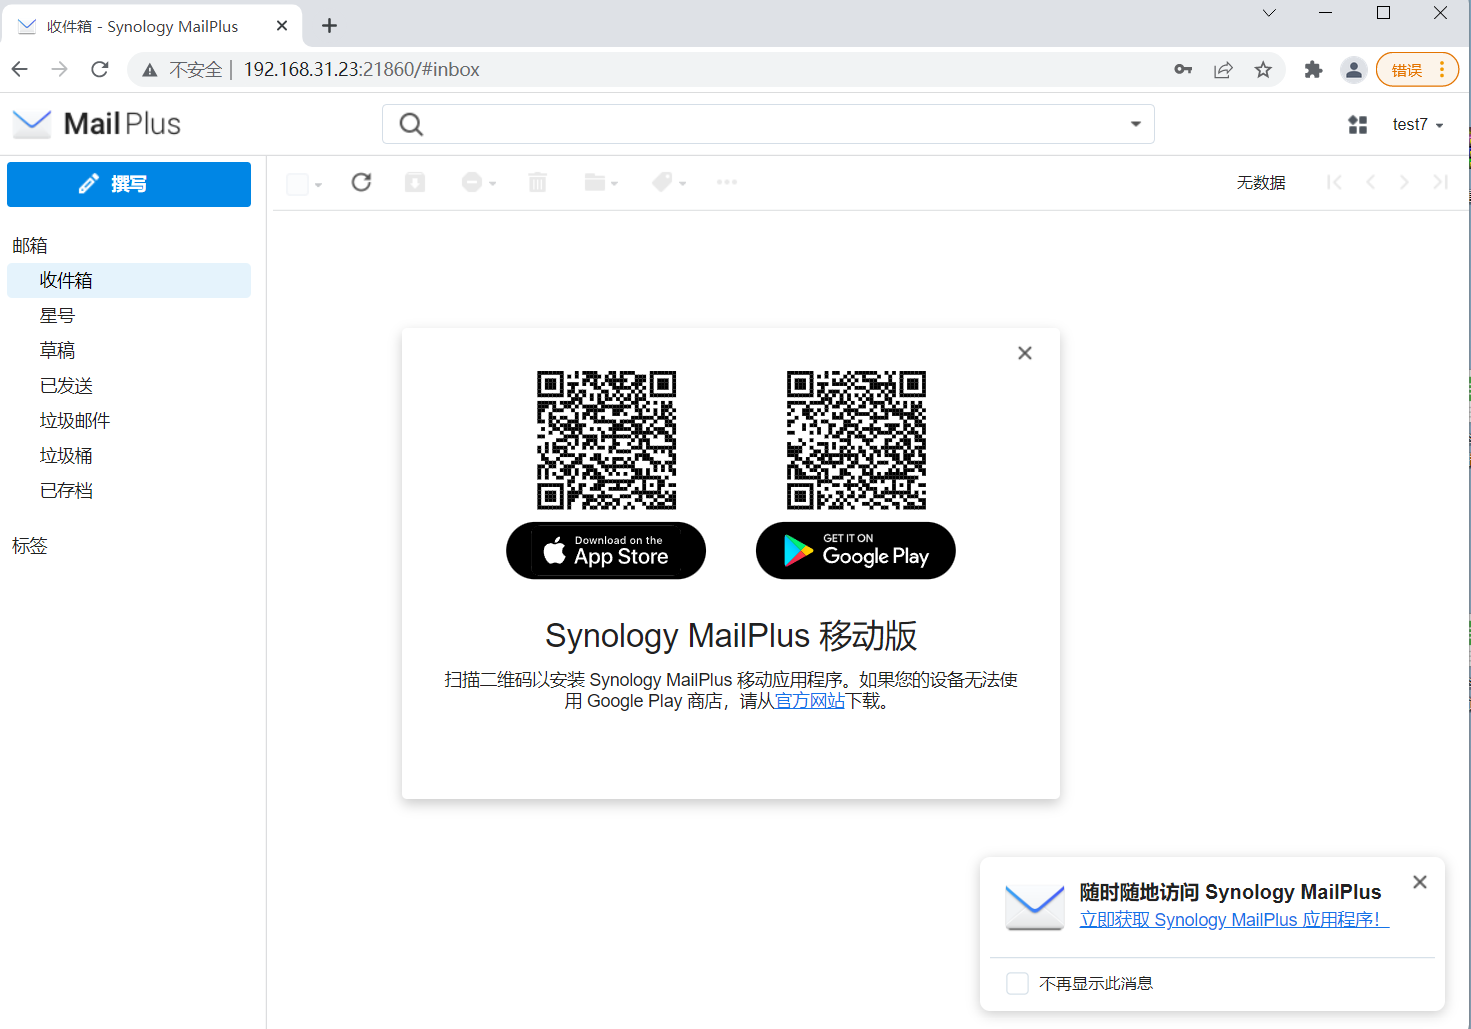Click the Google Play QR code
The height and width of the screenshot is (1029, 1471).
pos(856,440)
